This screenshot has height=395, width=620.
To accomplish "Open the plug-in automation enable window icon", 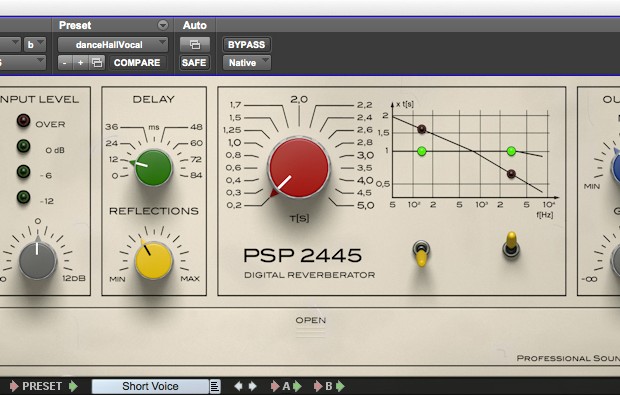I will pos(195,45).
